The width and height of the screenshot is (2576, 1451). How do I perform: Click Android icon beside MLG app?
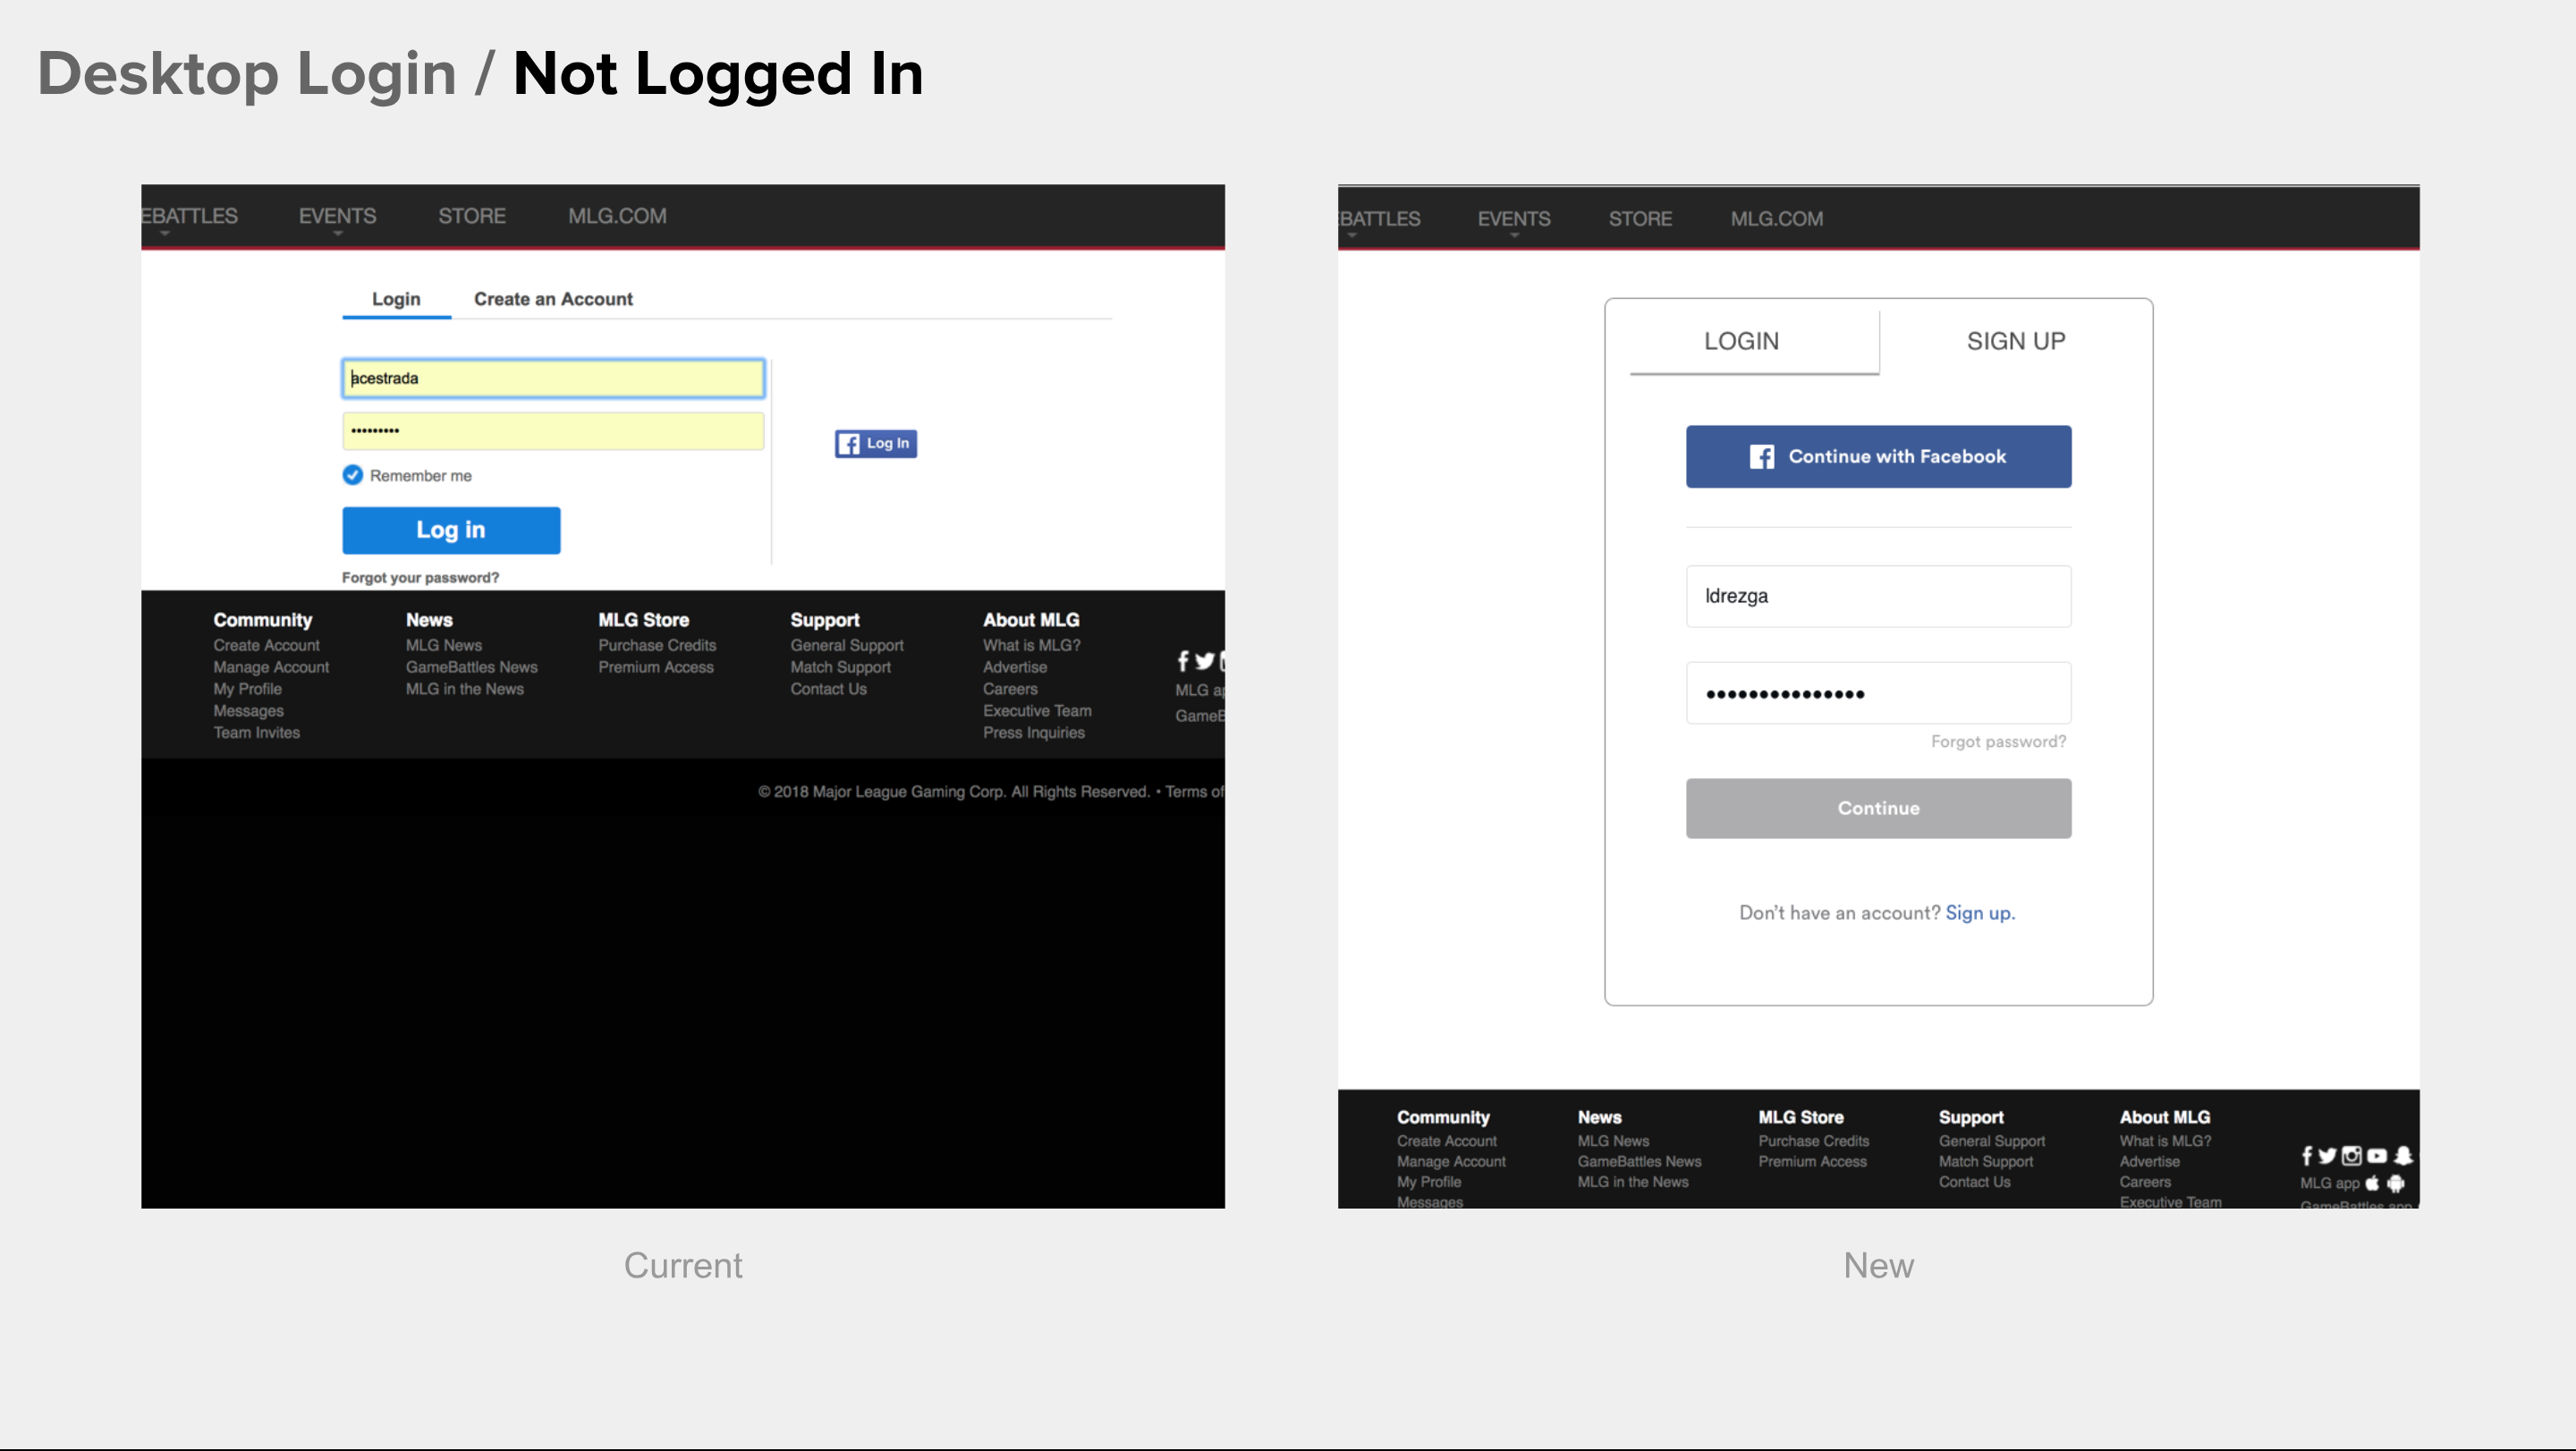(2396, 1183)
